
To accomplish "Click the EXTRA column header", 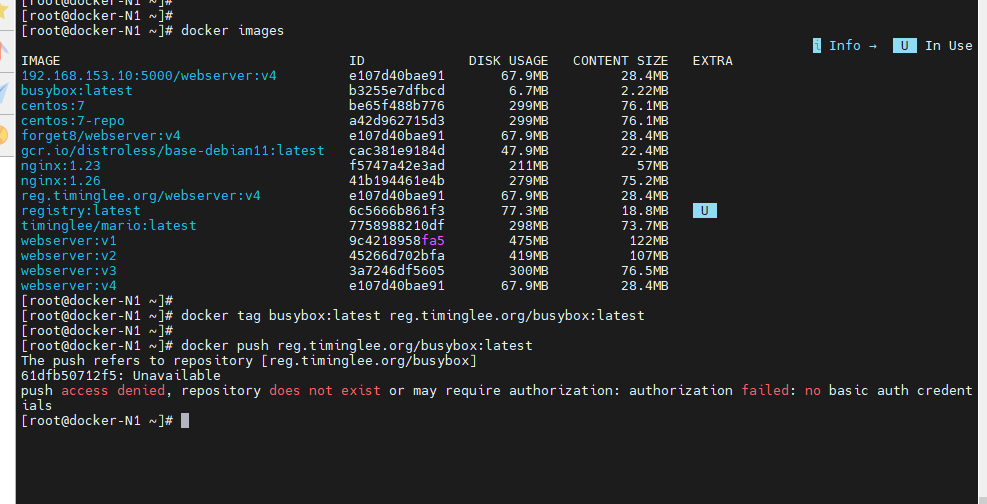I will [713, 60].
